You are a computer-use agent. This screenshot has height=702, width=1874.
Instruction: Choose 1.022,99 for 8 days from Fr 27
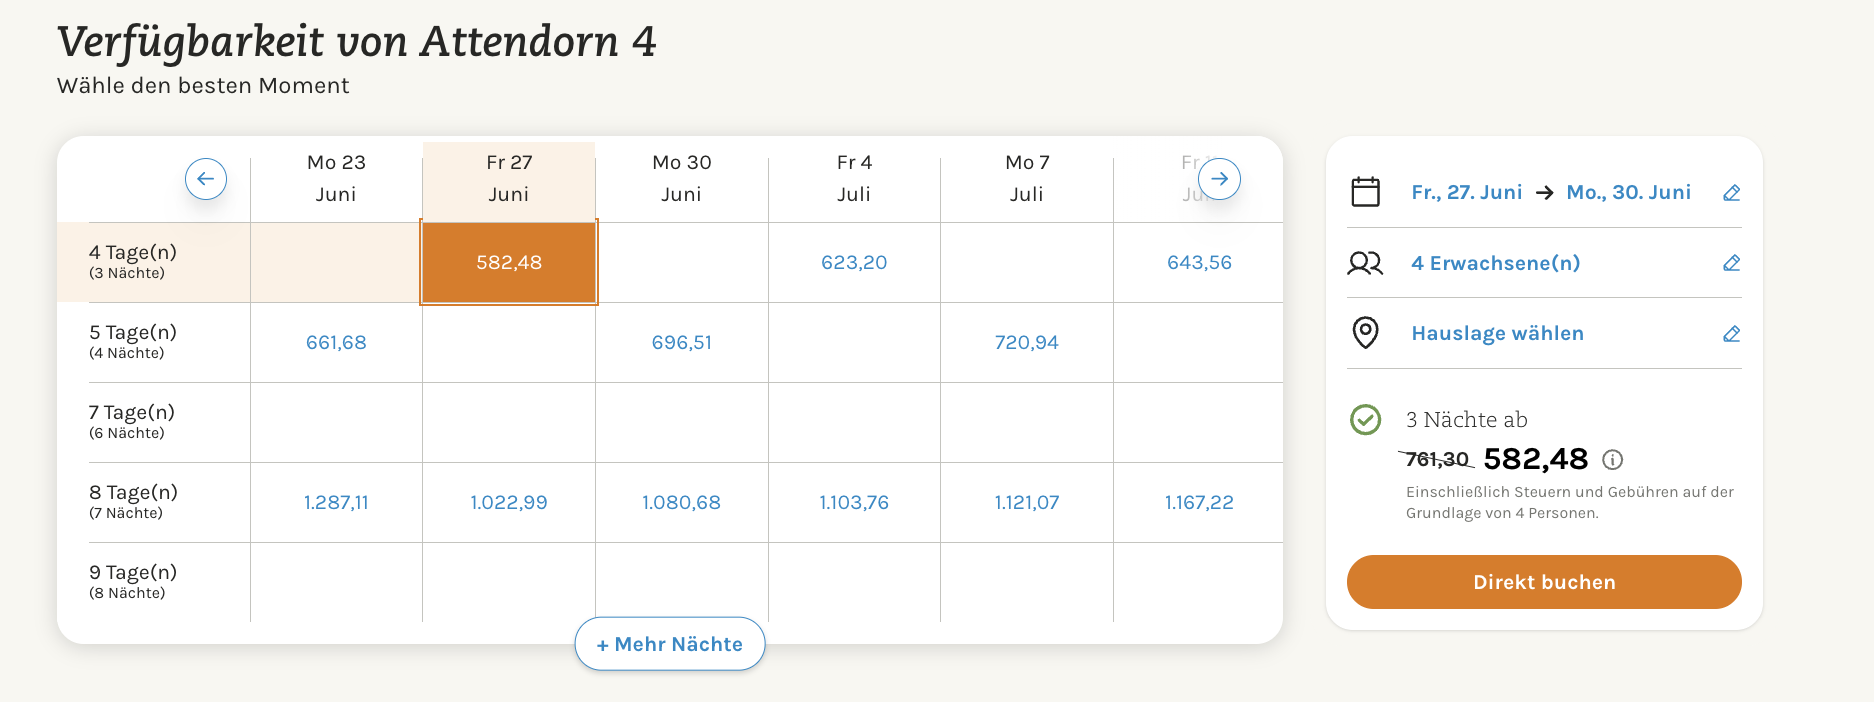[x=509, y=503]
